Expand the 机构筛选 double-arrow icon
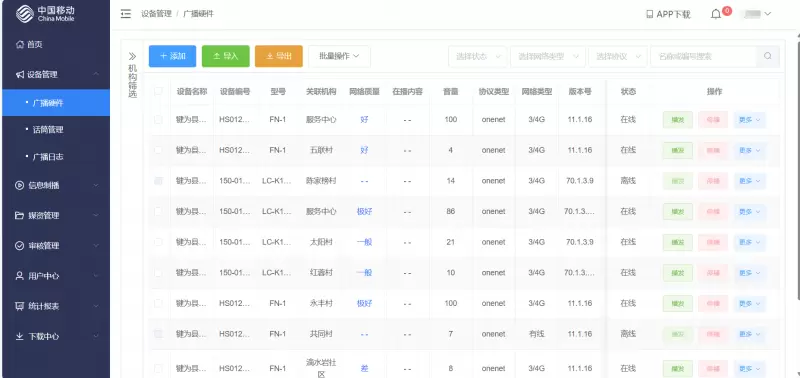 click(x=132, y=56)
